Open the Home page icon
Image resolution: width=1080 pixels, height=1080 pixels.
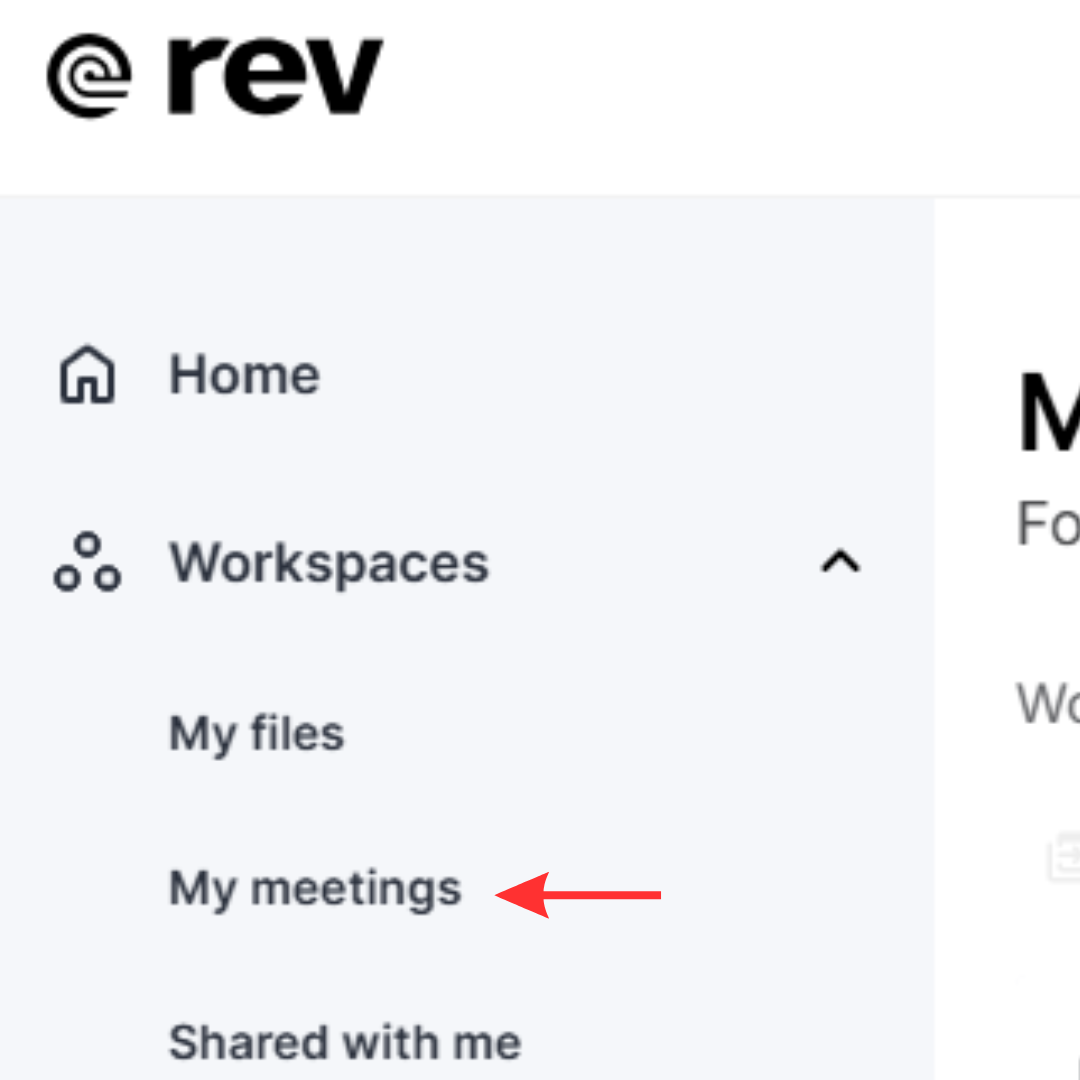87,374
